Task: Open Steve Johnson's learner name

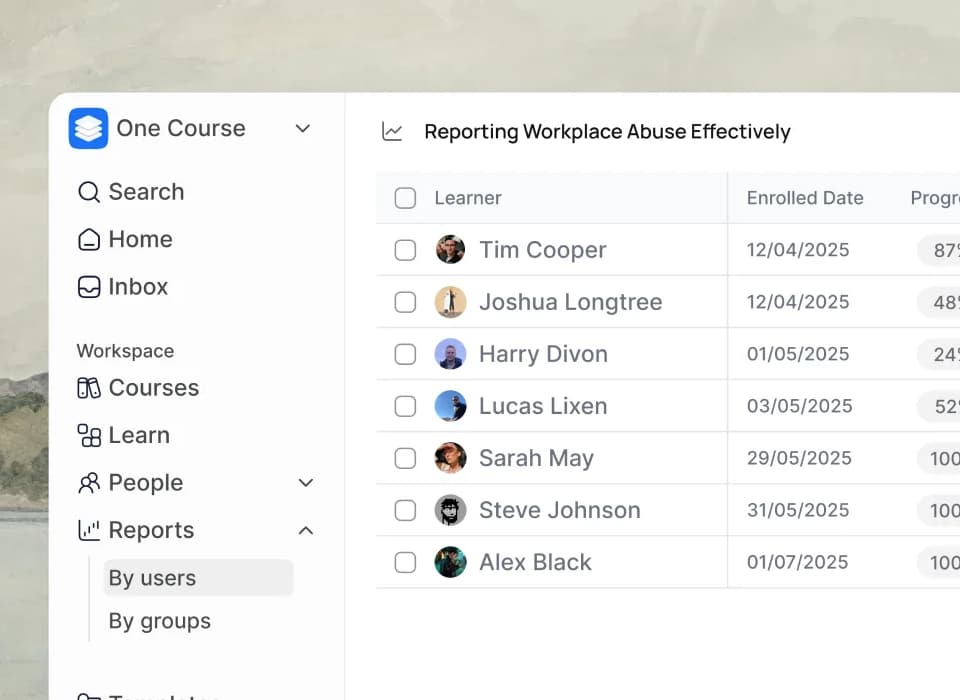Action: 560,510
